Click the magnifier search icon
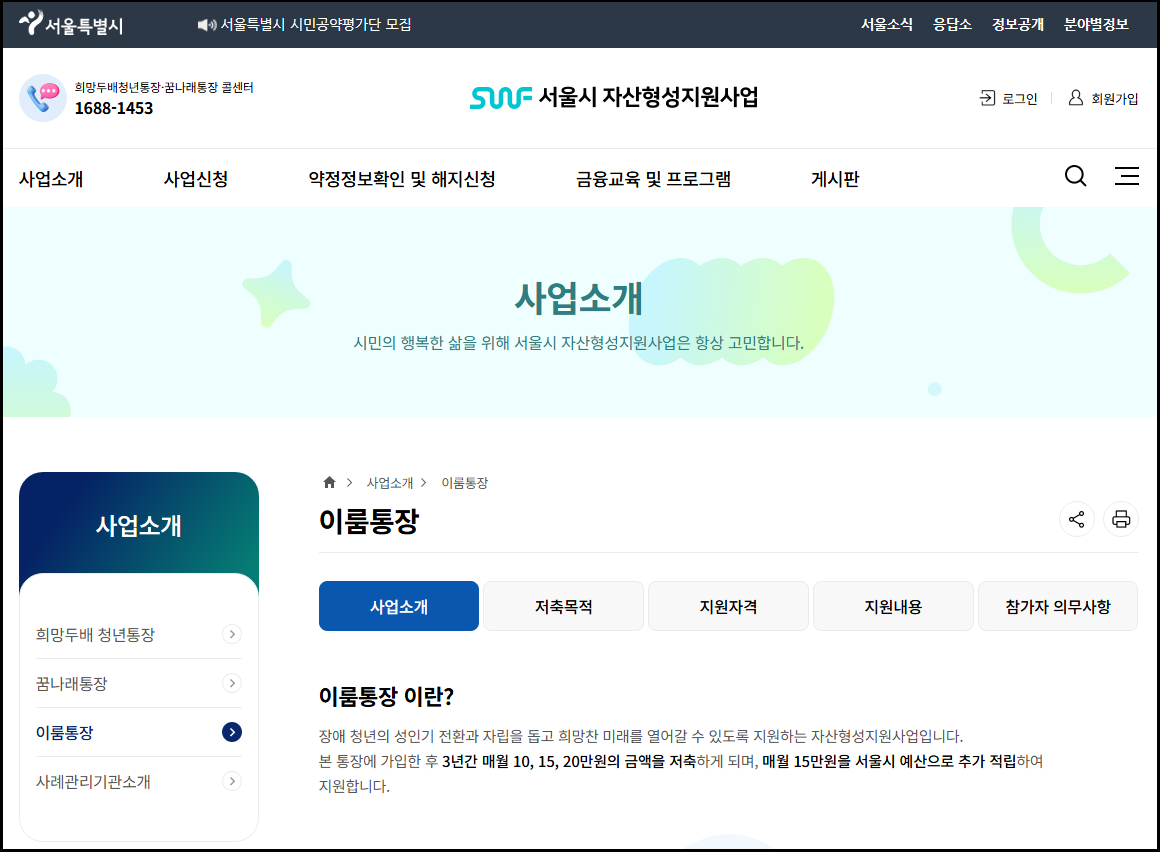Image resolution: width=1160 pixels, height=852 pixels. tap(1076, 176)
